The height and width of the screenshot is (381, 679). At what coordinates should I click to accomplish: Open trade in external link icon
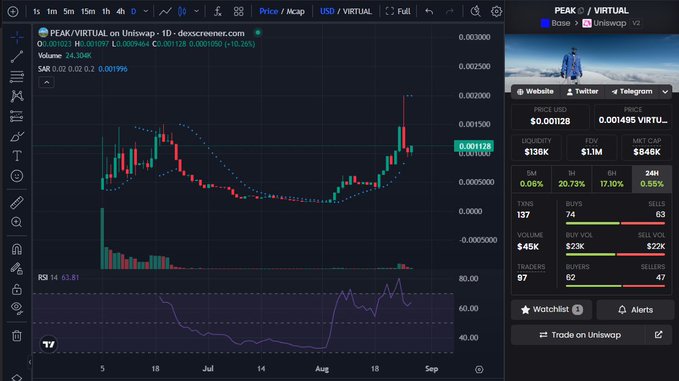(659, 335)
